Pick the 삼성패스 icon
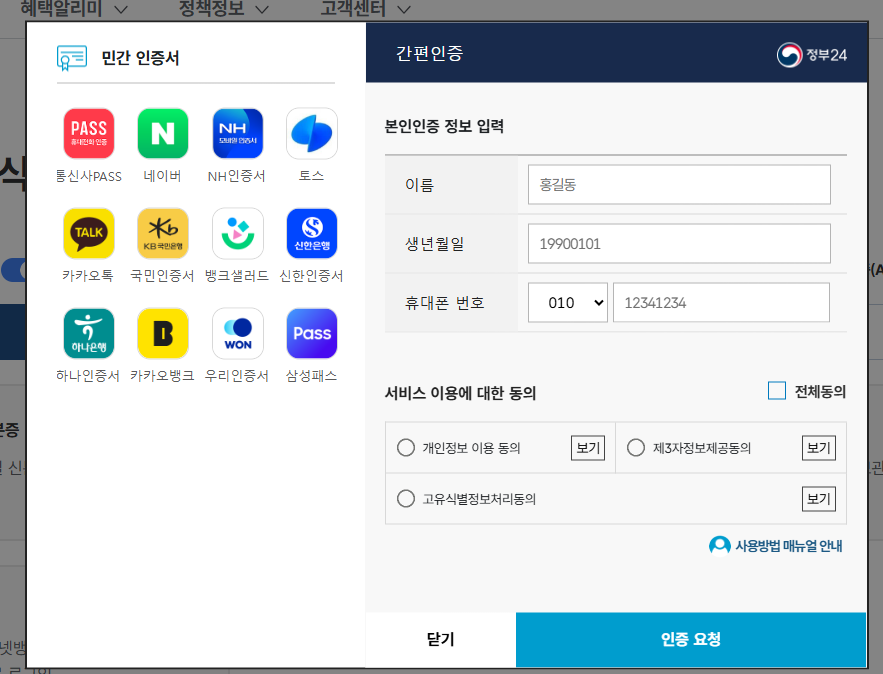Image resolution: width=883 pixels, height=674 pixels. click(312, 333)
